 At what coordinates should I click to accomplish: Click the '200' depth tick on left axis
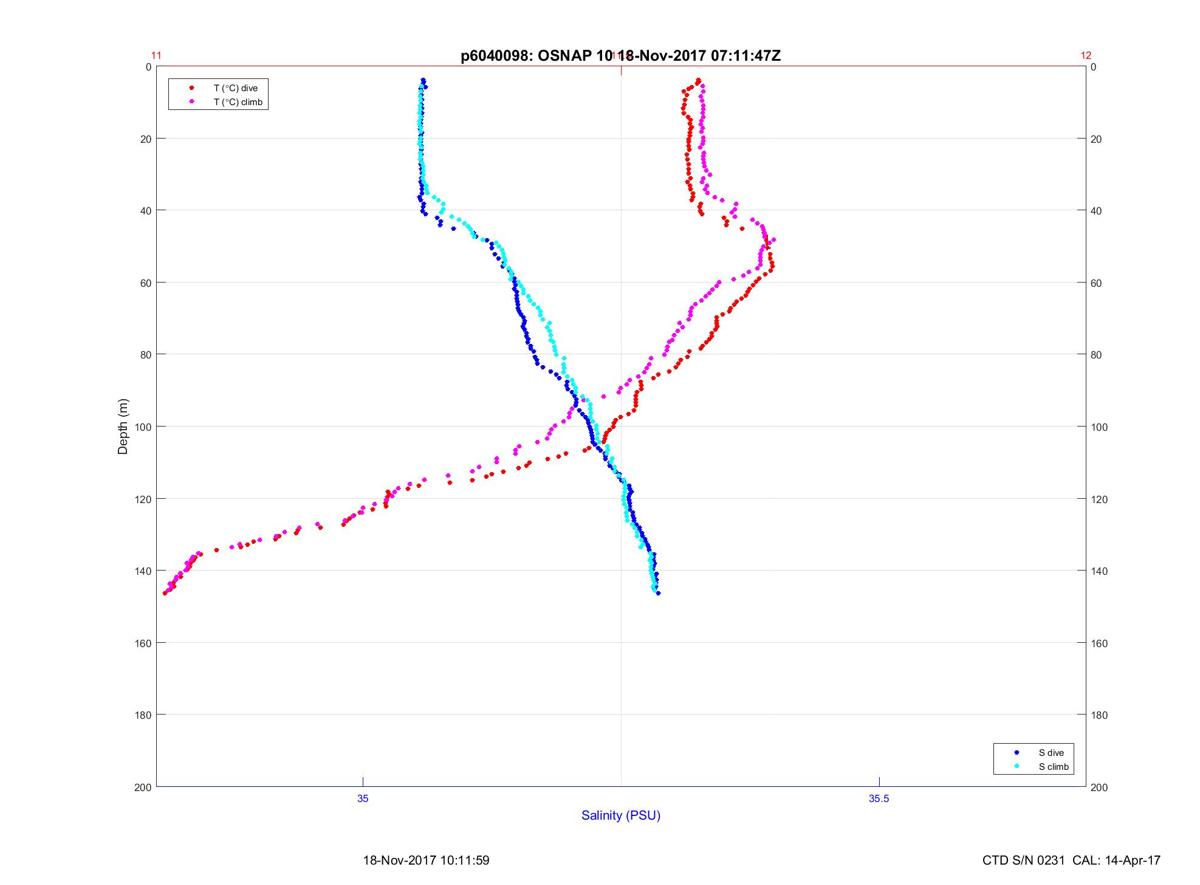142,787
